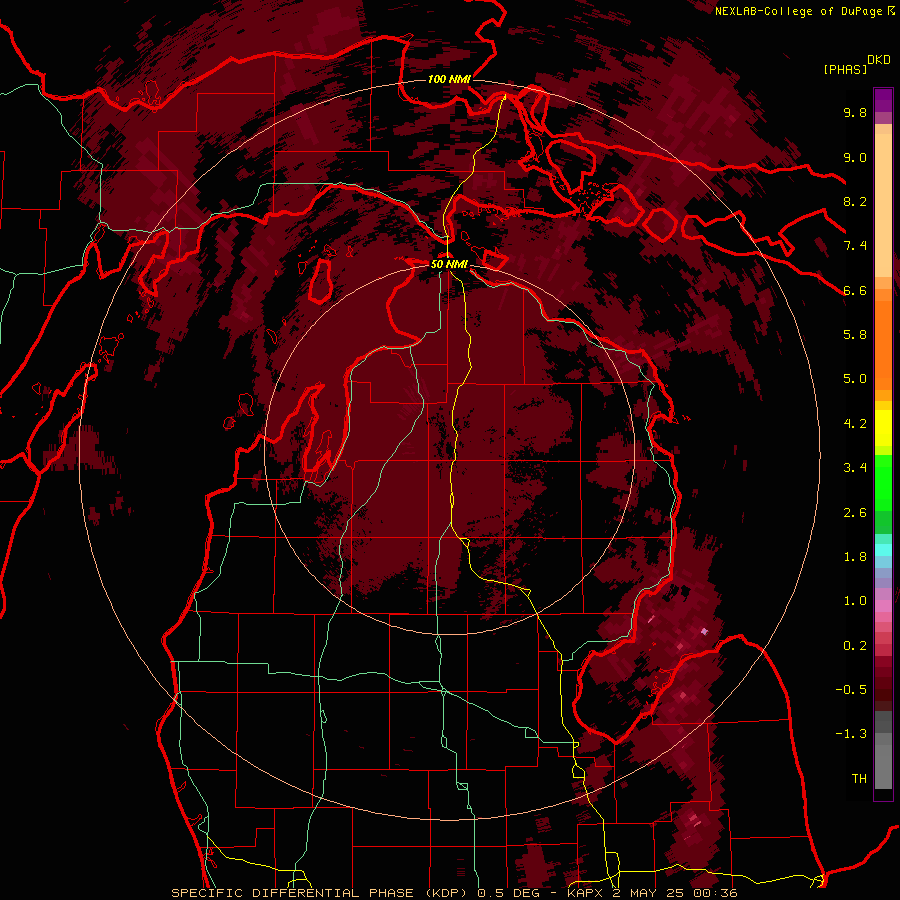Pick the bright green segment of the color bar

[x=883, y=482]
